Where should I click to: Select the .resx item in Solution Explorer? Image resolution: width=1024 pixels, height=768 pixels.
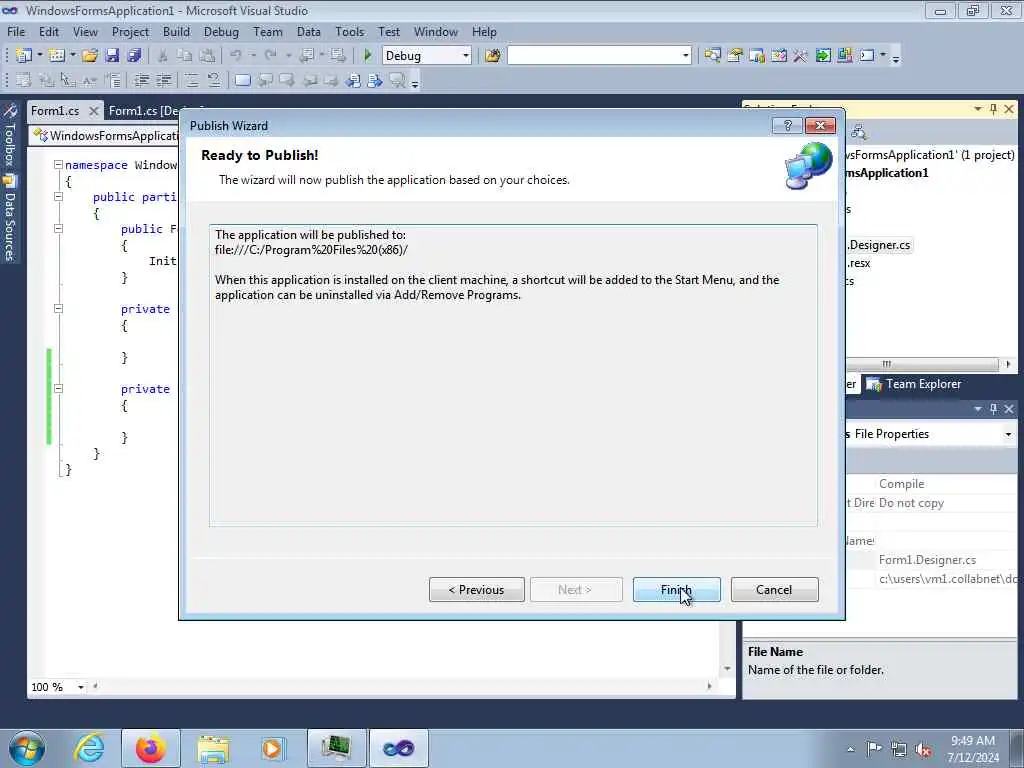coord(859,263)
